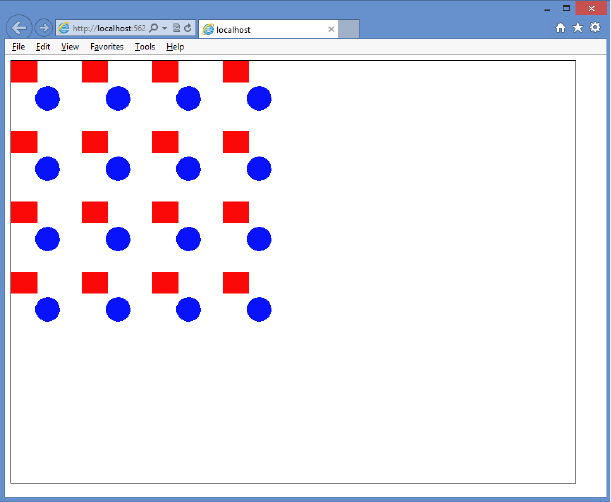Viewport: 611px width, 502px height.
Task: Open the Tools menu
Action: pos(145,47)
